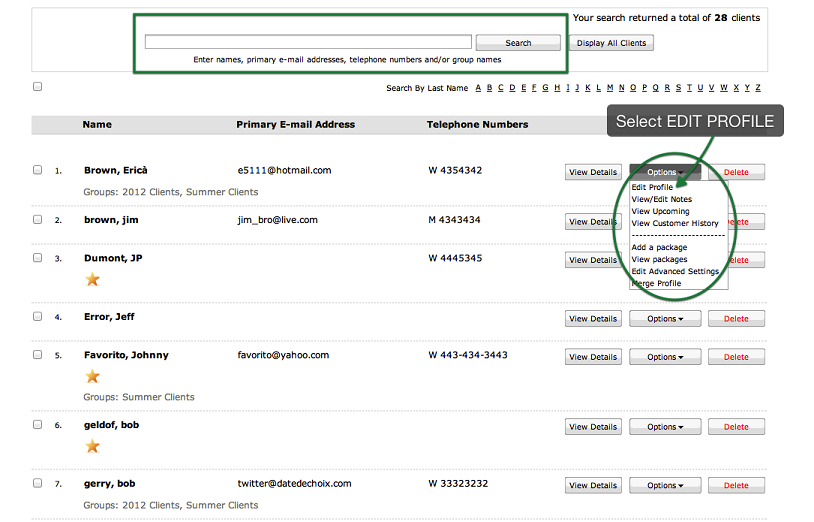The height and width of the screenshot is (522, 814).
Task: Open the Options dropdown for Error, Jeff
Action: point(664,319)
